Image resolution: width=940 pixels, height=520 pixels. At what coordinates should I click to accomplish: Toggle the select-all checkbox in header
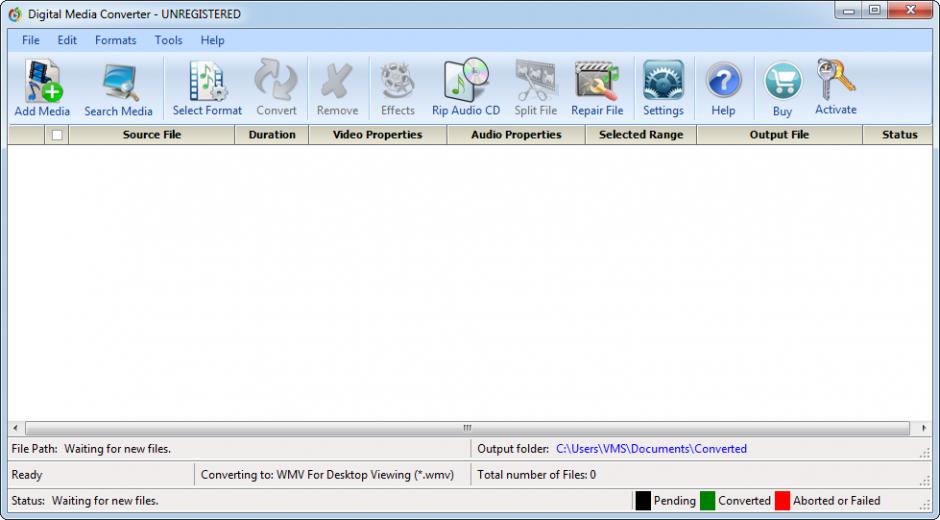coord(57,135)
